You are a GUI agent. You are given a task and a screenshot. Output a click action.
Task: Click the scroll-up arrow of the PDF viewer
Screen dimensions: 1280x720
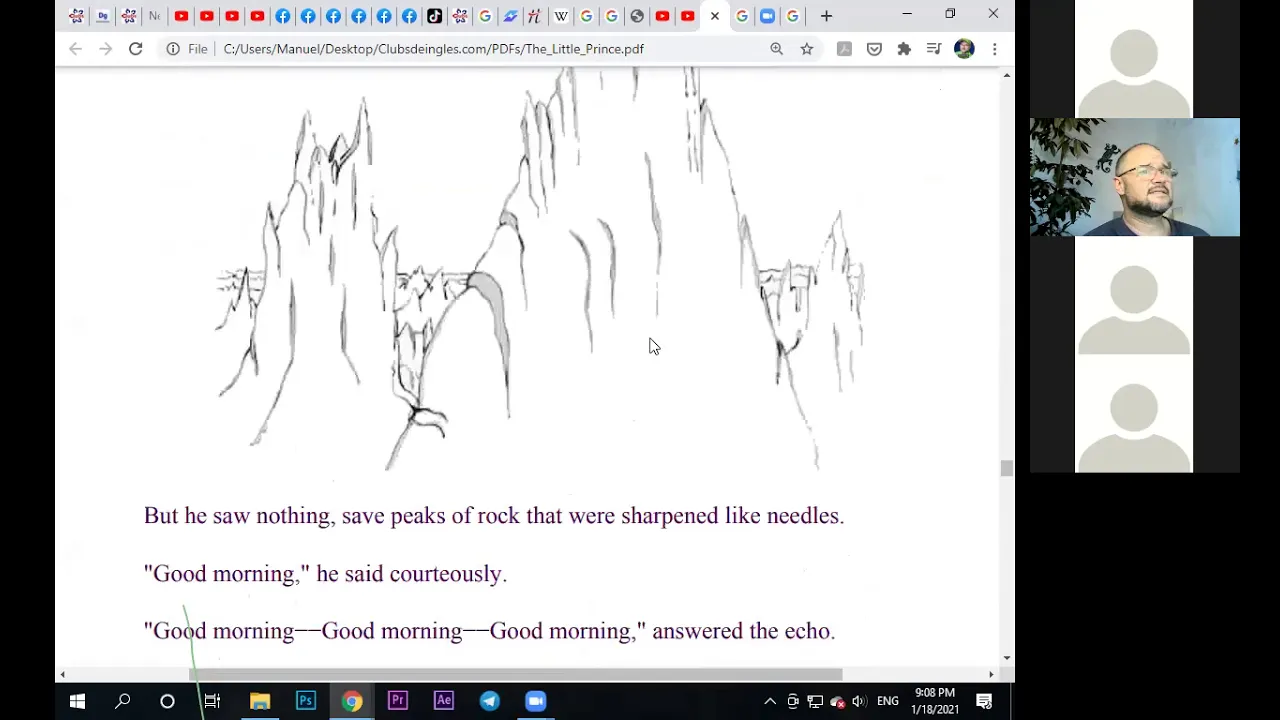pos(1006,75)
